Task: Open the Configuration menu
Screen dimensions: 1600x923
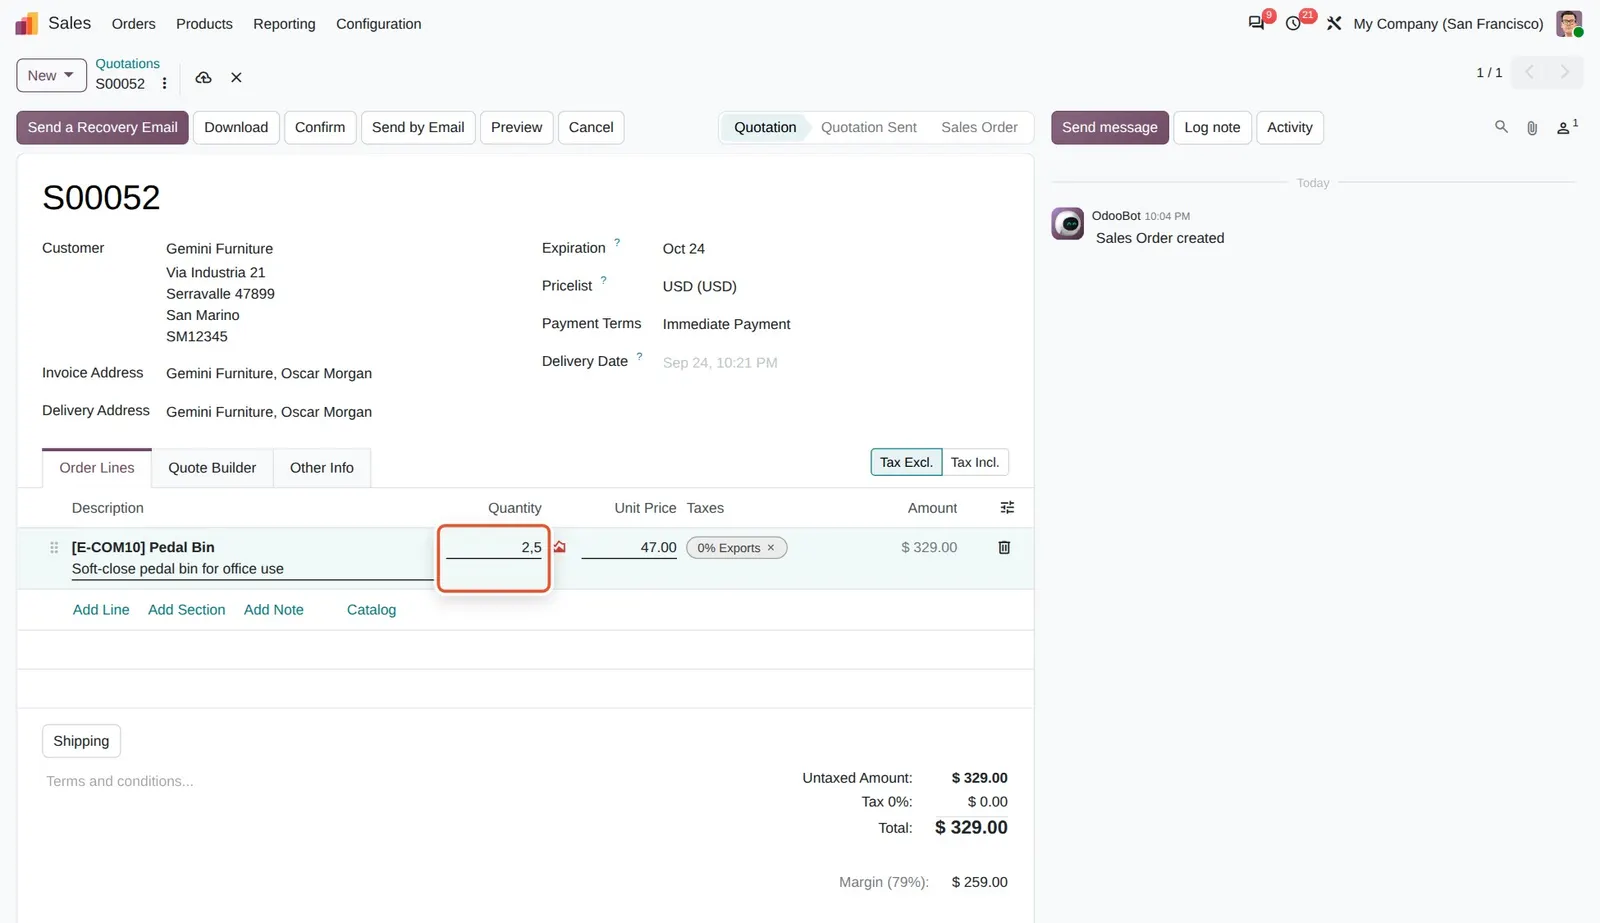Action: (x=378, y=24)
